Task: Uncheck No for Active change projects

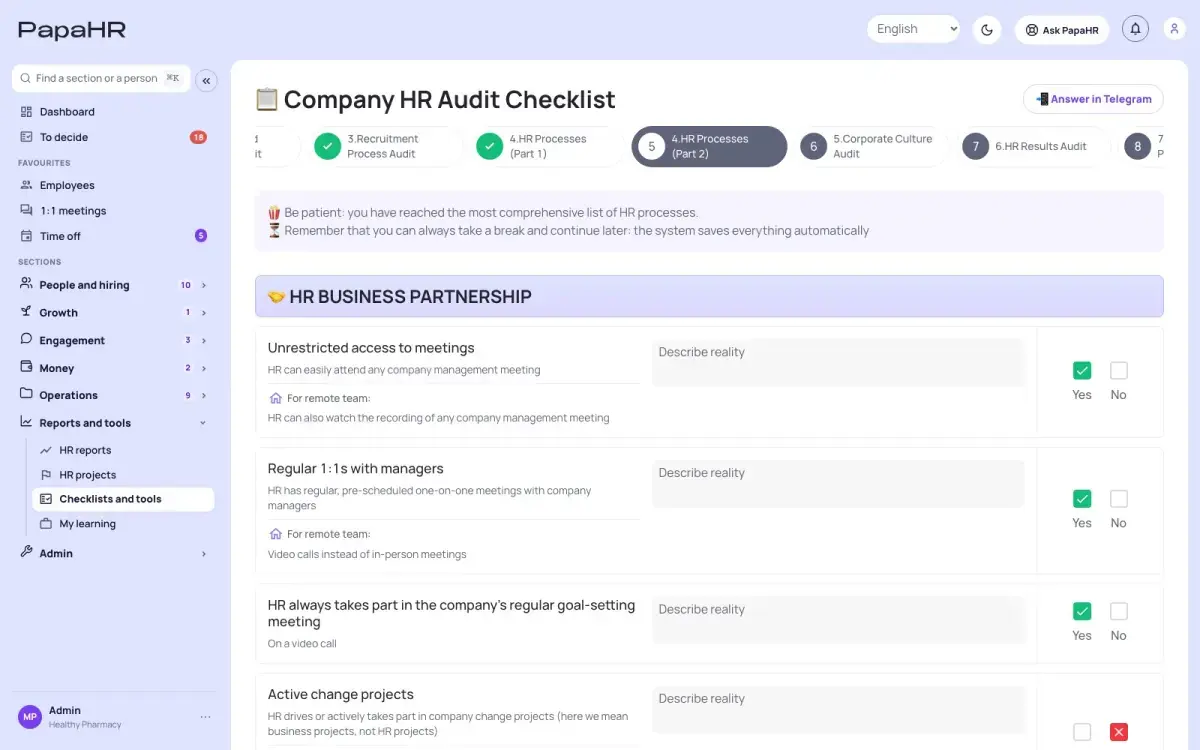Action: [x=1119, y=732]
